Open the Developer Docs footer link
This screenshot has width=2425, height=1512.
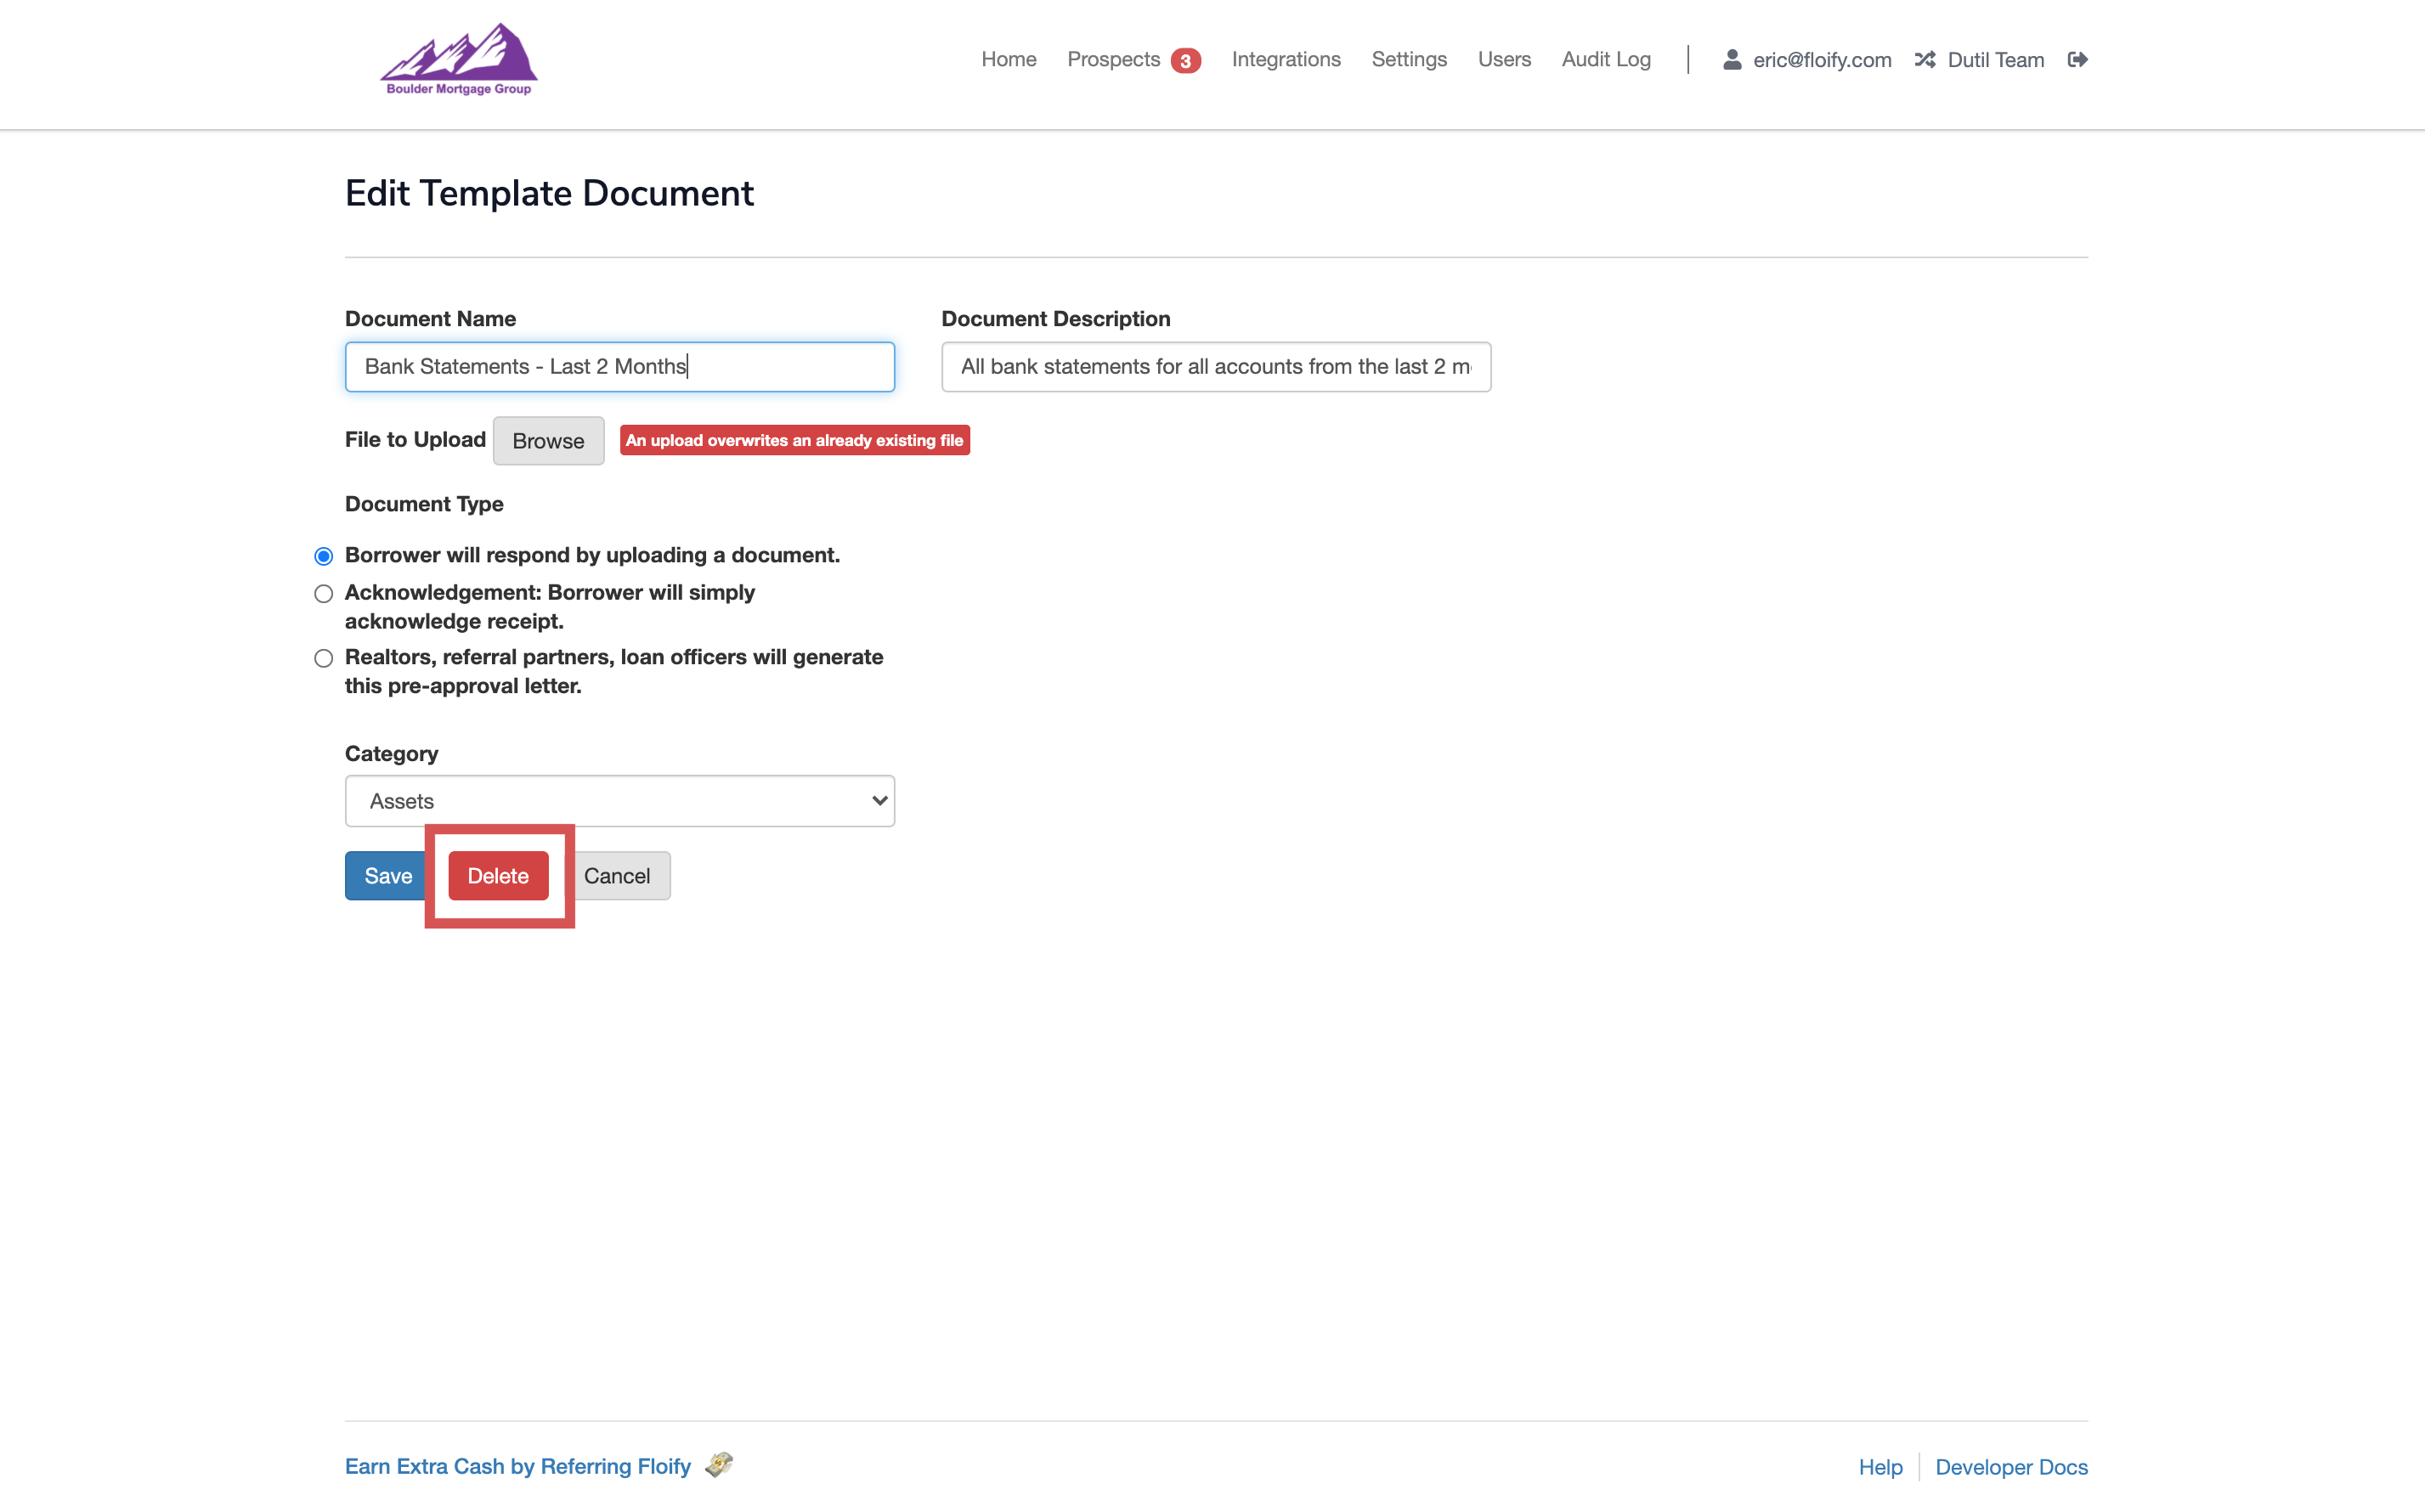pyautogui.click(x=2011, y=1467)
